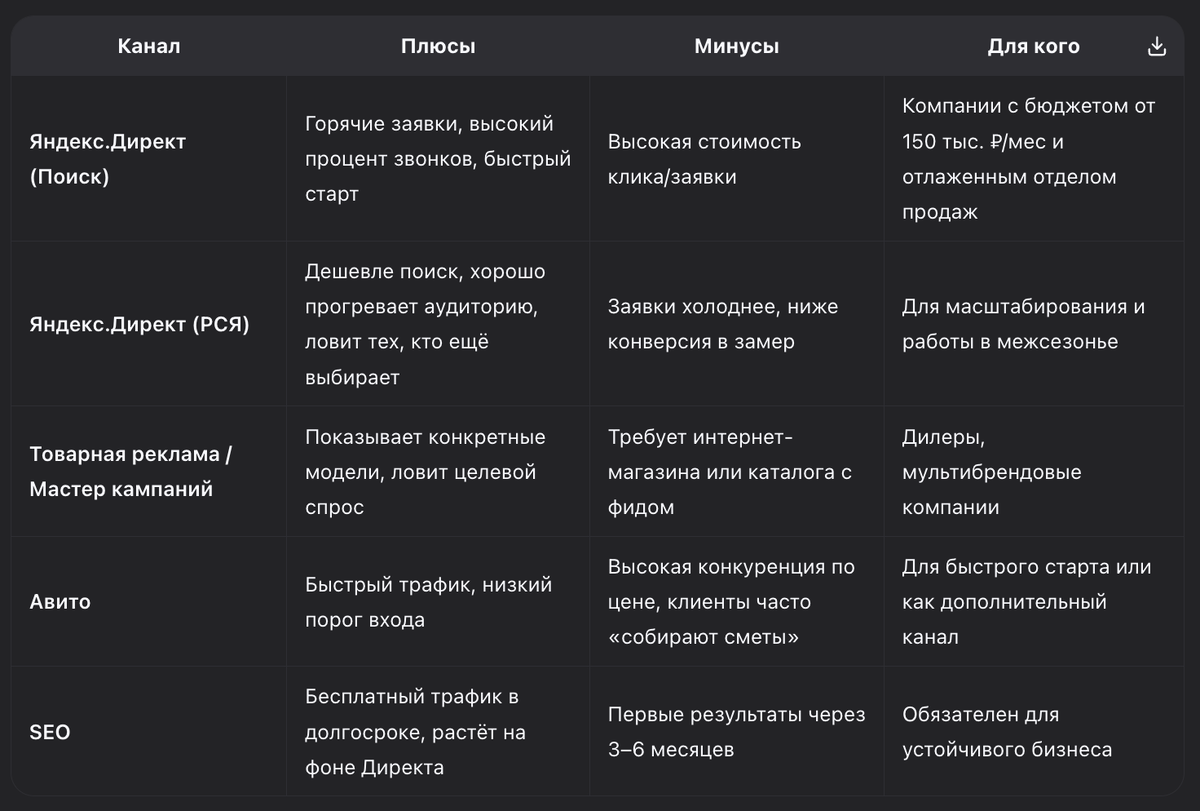Click the Плюсы column header
1200x811 pixels.
point(438,47)
